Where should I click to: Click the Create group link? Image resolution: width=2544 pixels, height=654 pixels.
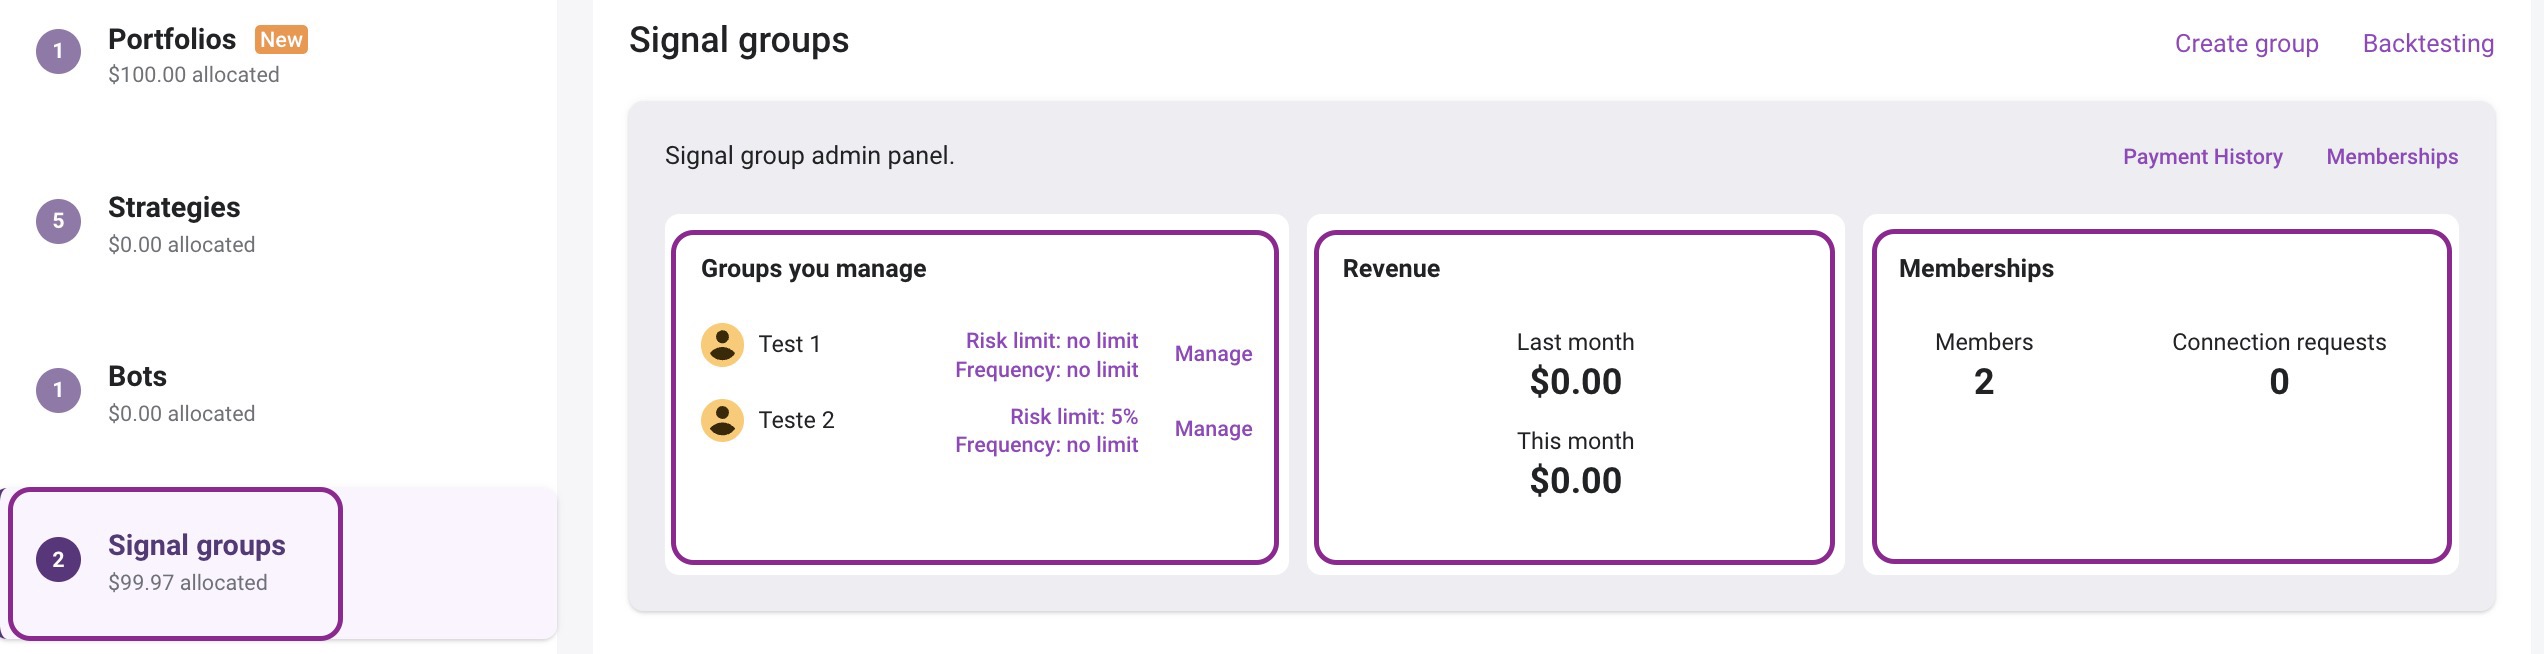pos(2246,44)
